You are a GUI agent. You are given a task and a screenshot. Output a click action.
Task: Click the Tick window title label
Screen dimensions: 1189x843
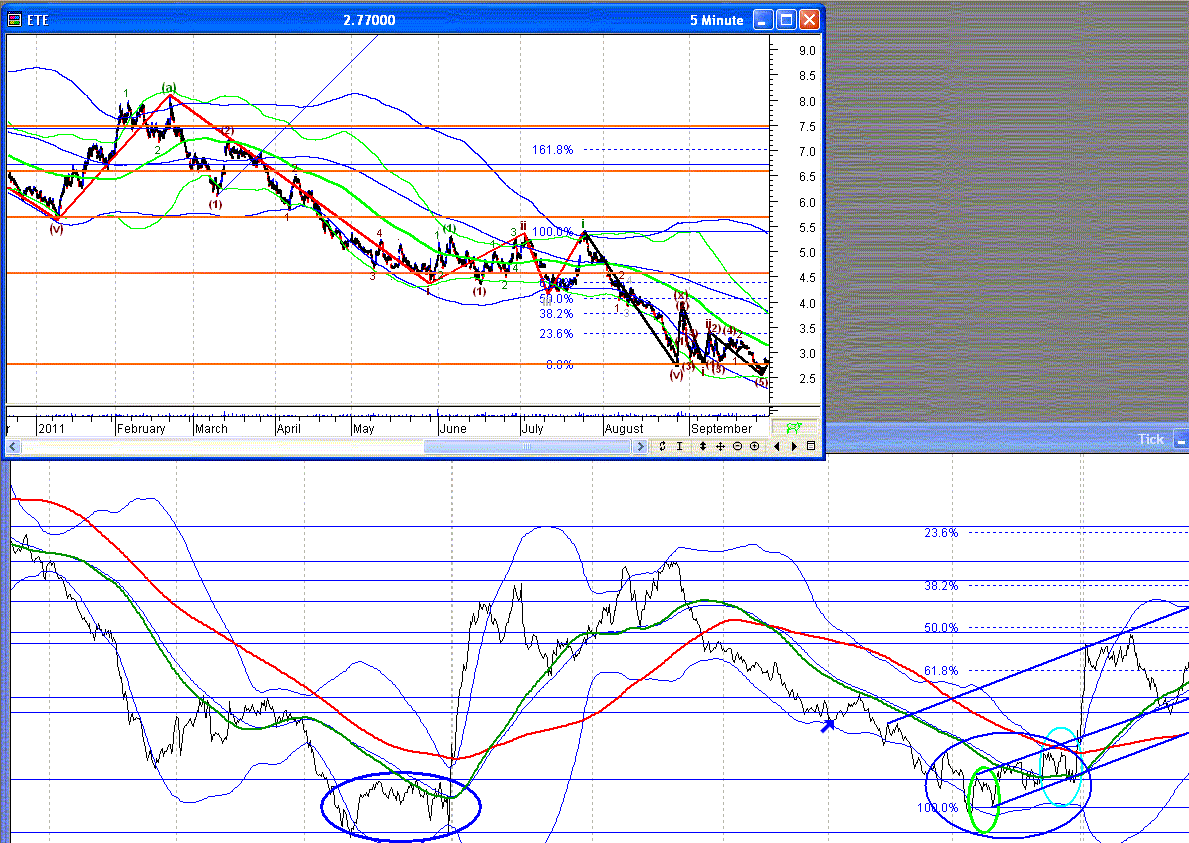[1150, 439]
